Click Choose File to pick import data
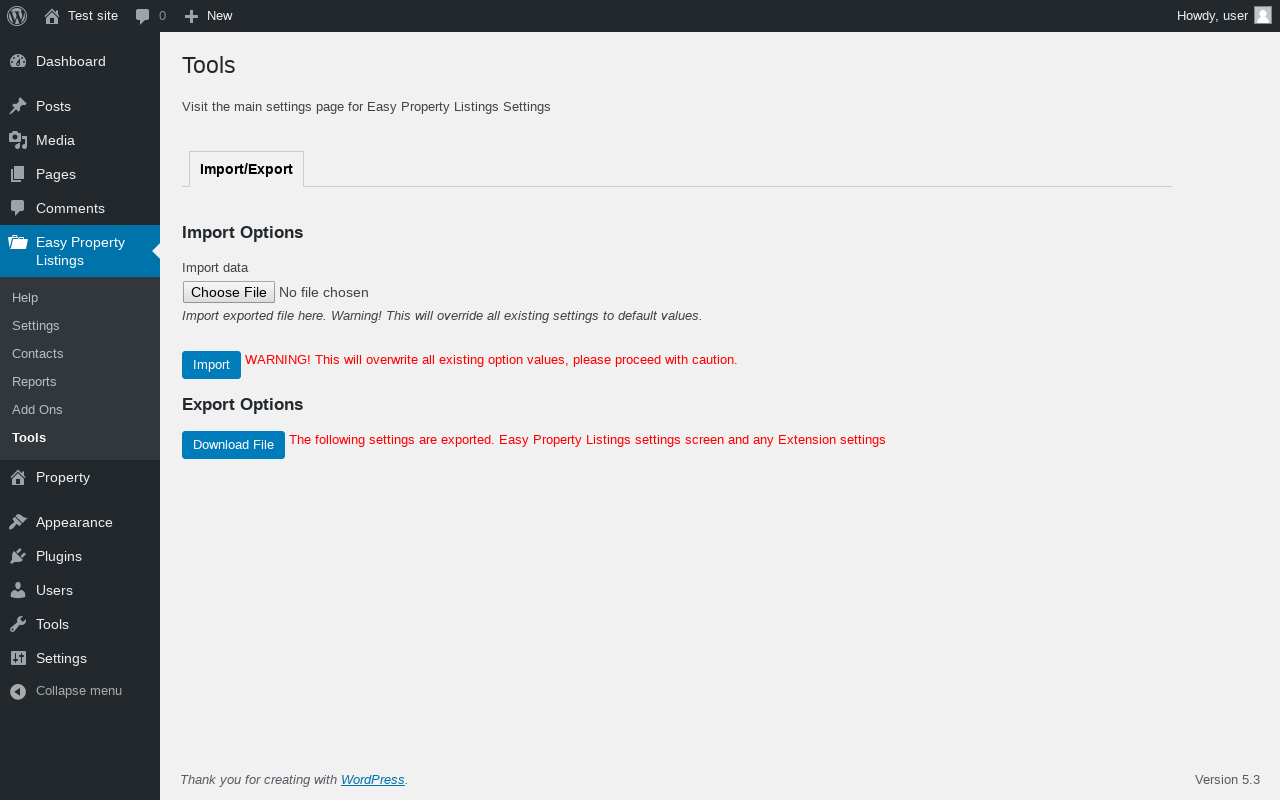This screenshot has width=1280, height=800. 229,292
